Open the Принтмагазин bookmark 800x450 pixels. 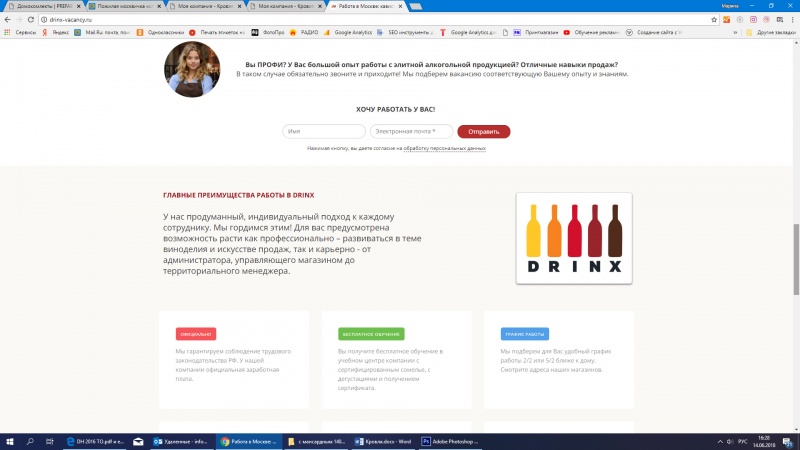536,32
